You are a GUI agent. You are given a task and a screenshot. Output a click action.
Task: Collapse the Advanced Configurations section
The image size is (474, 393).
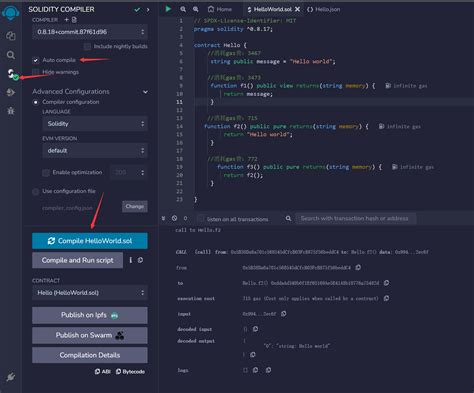(x=145, y=92)
